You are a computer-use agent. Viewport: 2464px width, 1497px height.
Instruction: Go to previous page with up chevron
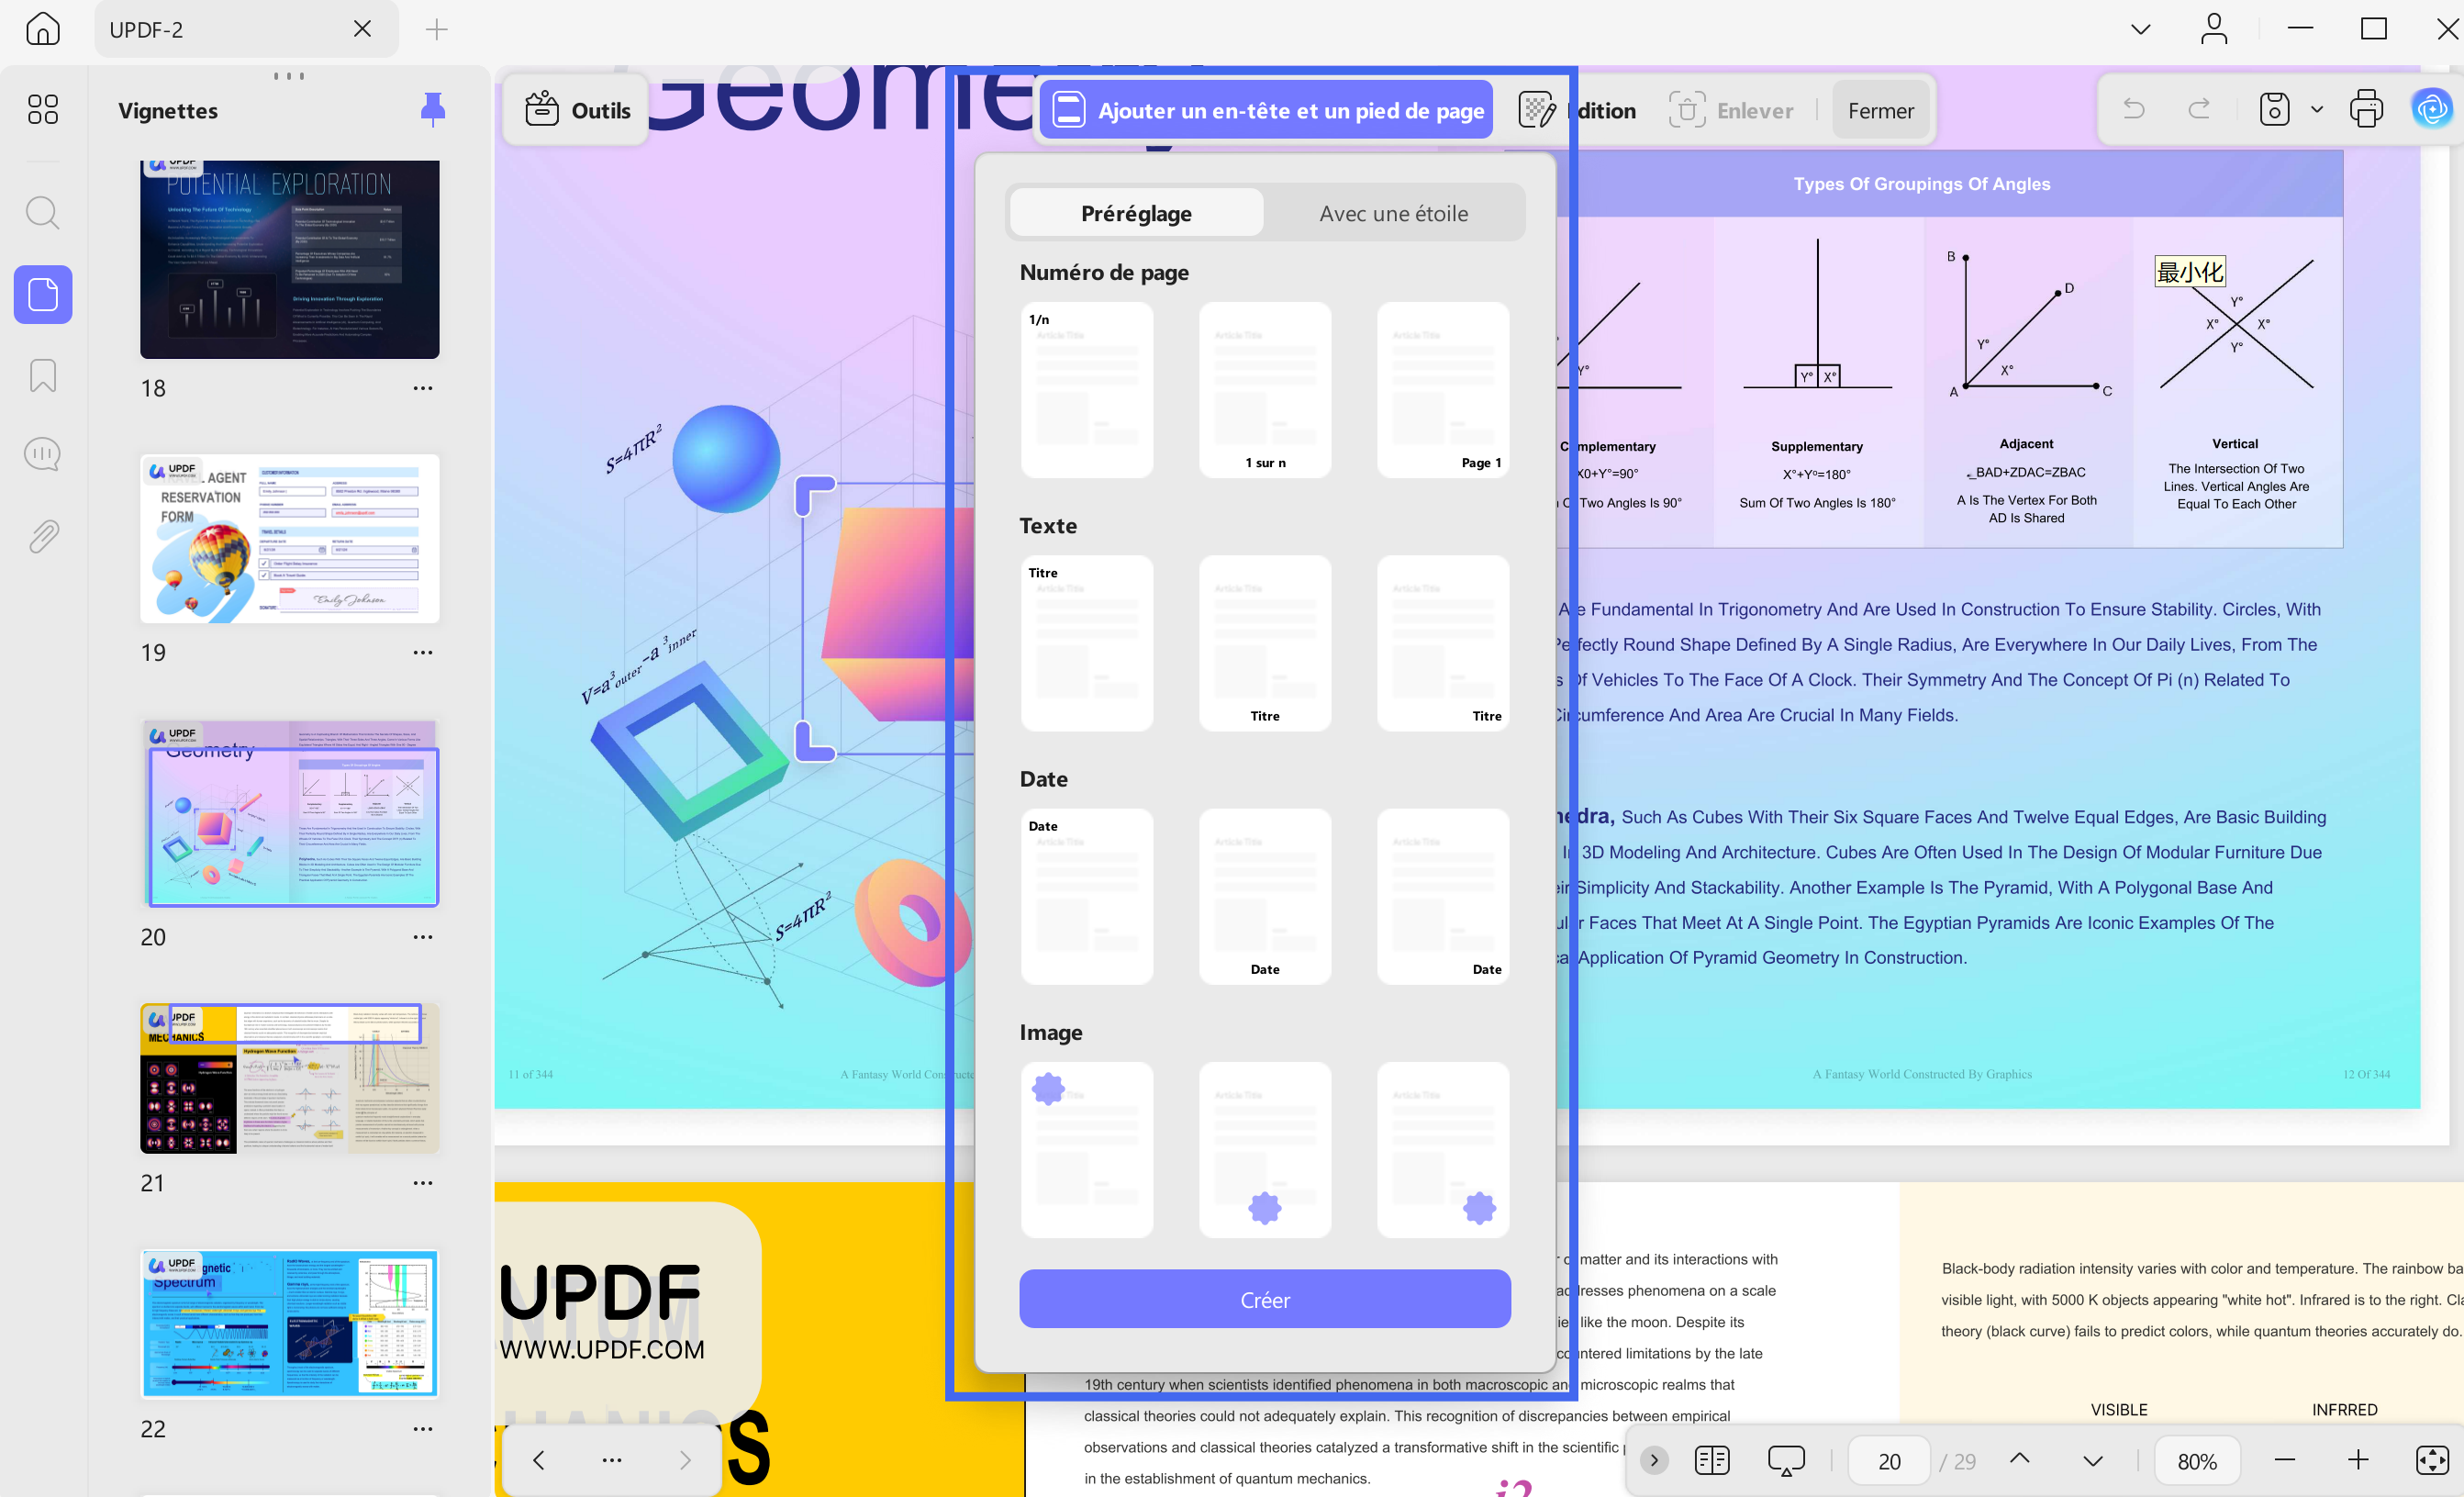coord(2020,1459)
